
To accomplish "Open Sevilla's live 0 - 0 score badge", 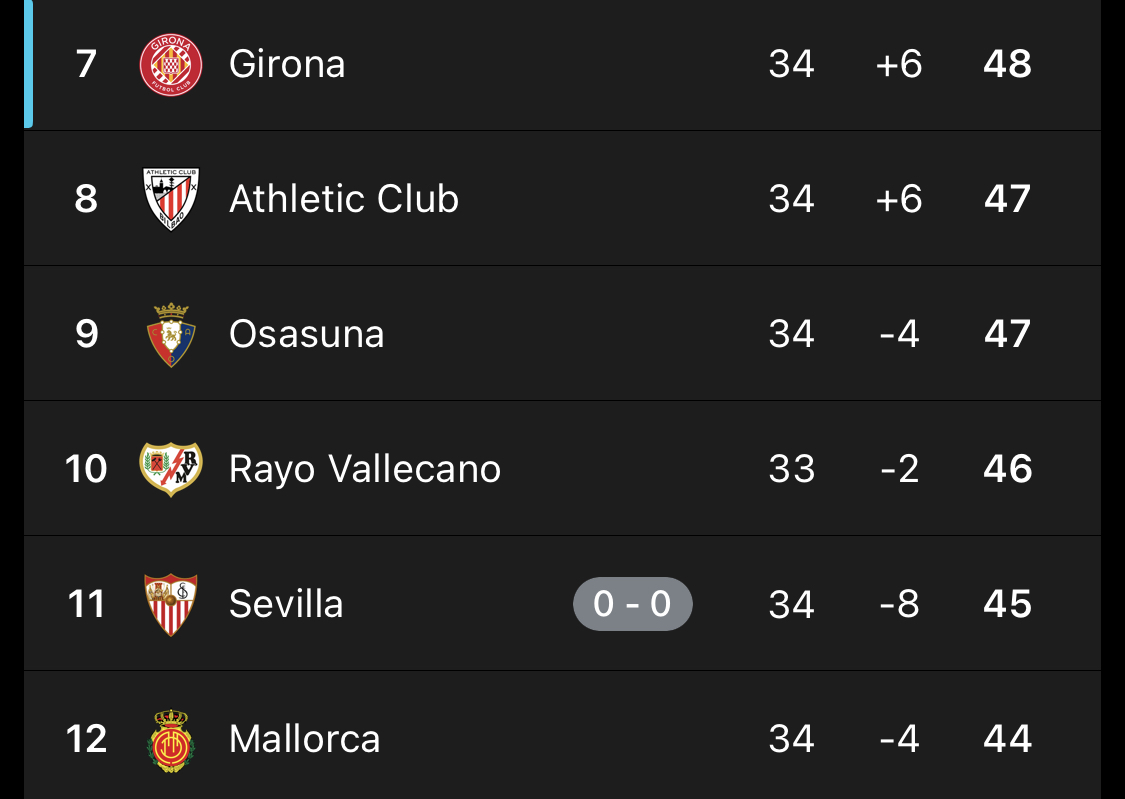I will click(x=632, y=604).
